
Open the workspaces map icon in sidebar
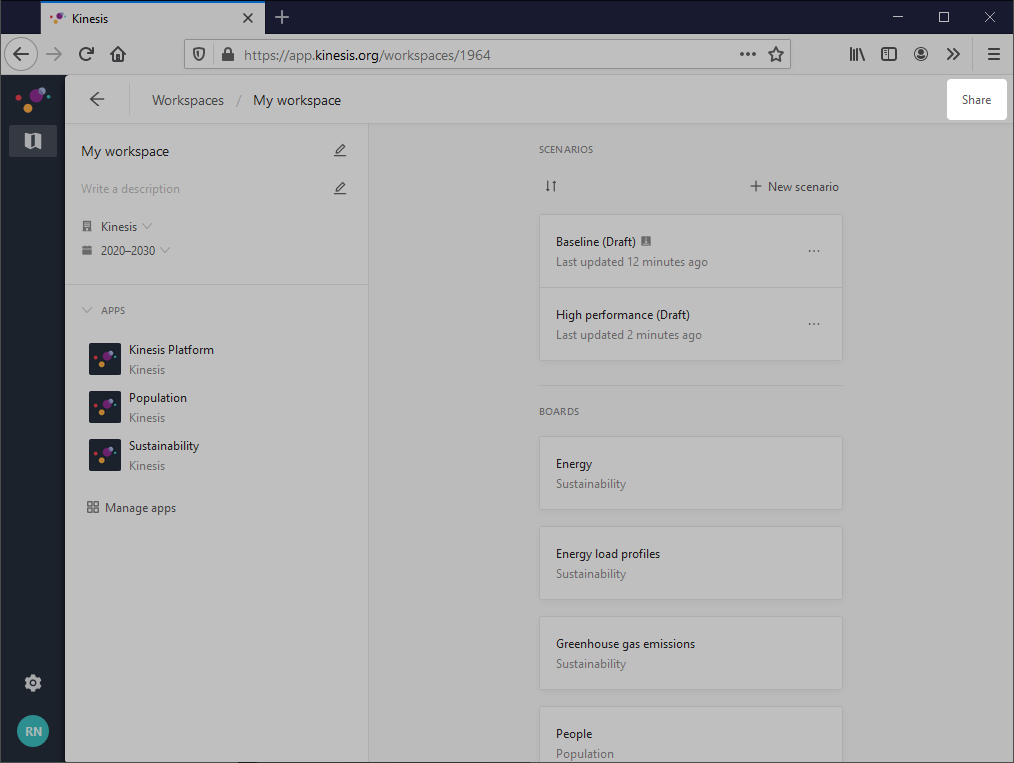33,141
